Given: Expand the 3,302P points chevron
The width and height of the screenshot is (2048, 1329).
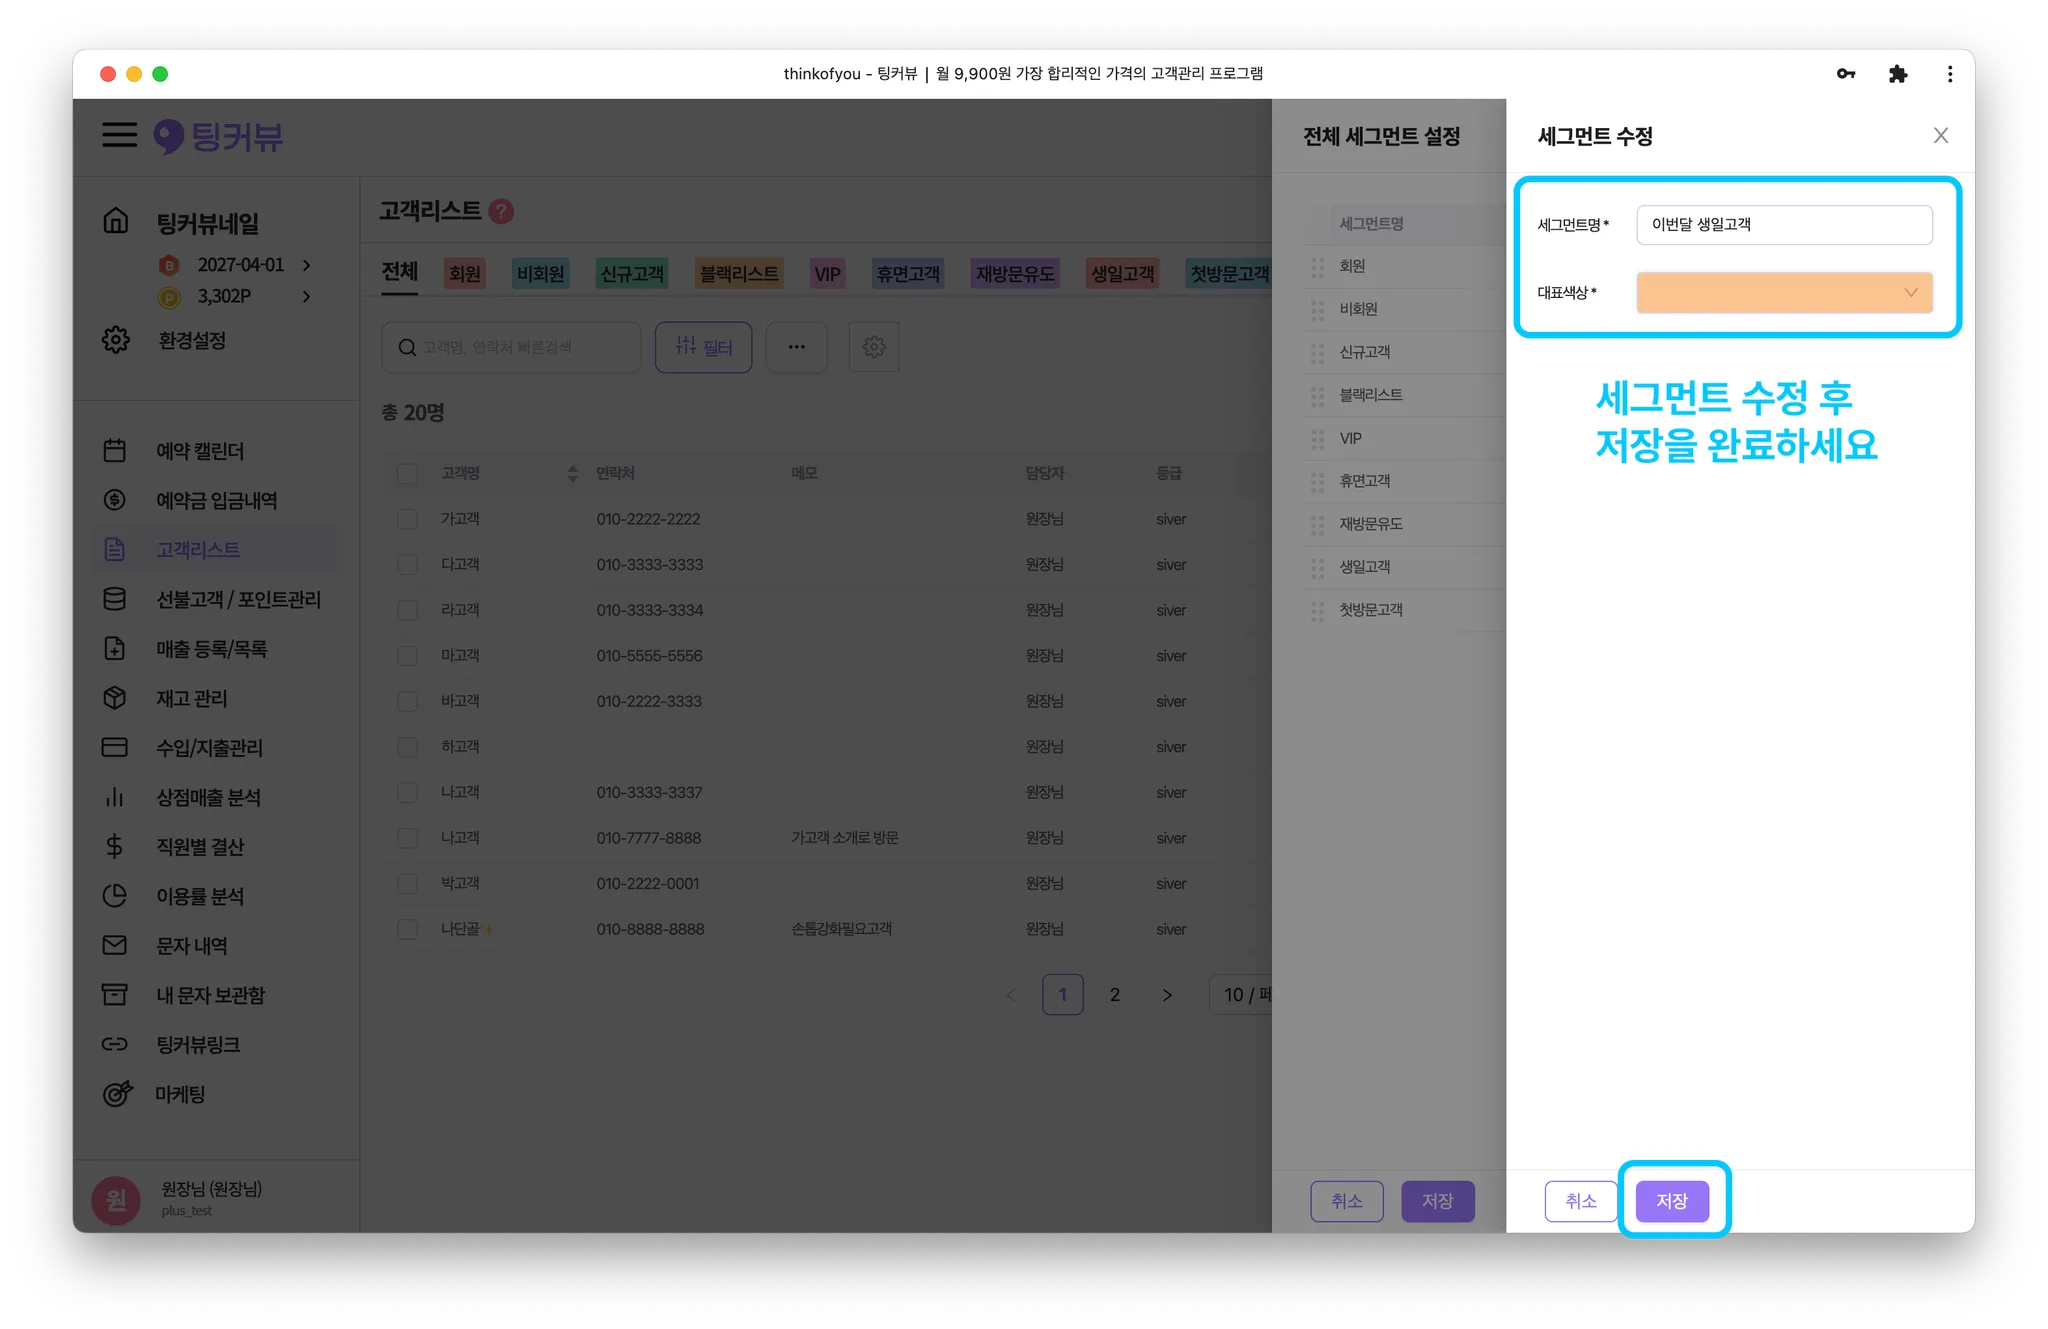Looking at the screenshot, I should coord(307,296).
